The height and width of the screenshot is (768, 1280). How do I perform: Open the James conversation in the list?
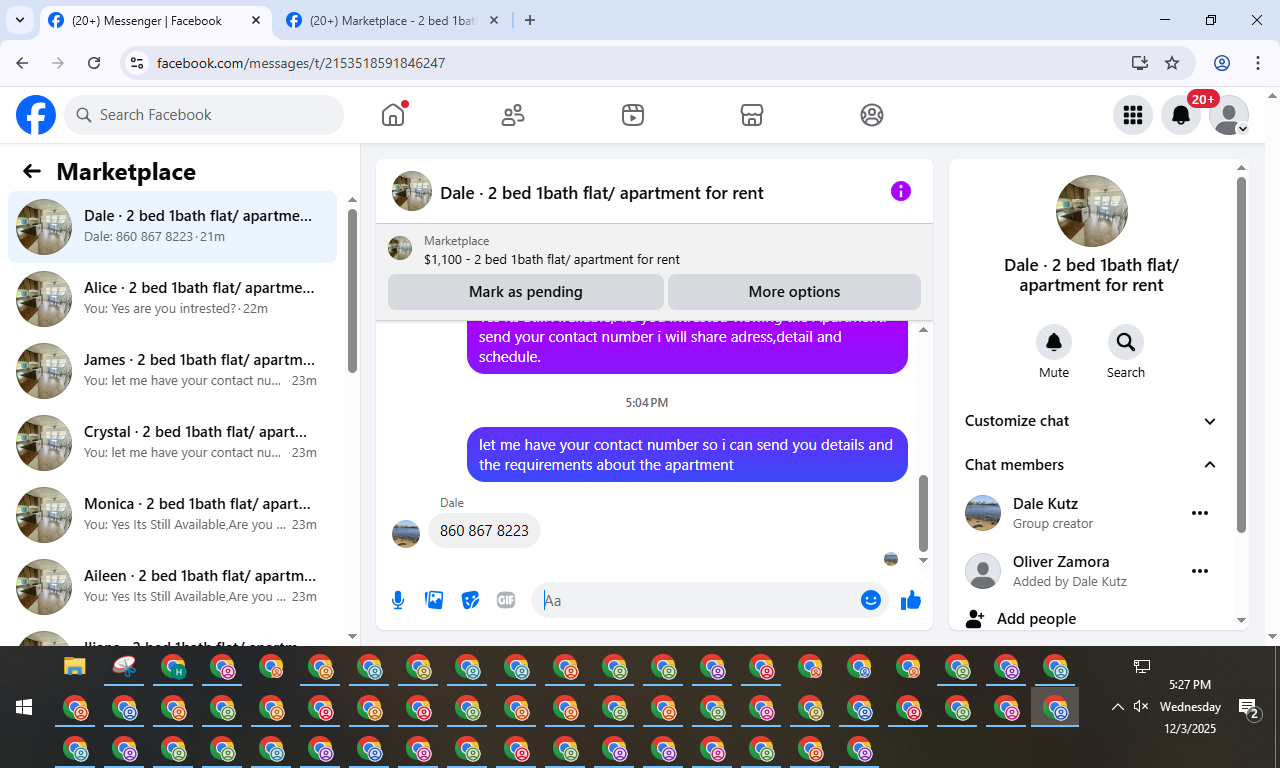173,371
